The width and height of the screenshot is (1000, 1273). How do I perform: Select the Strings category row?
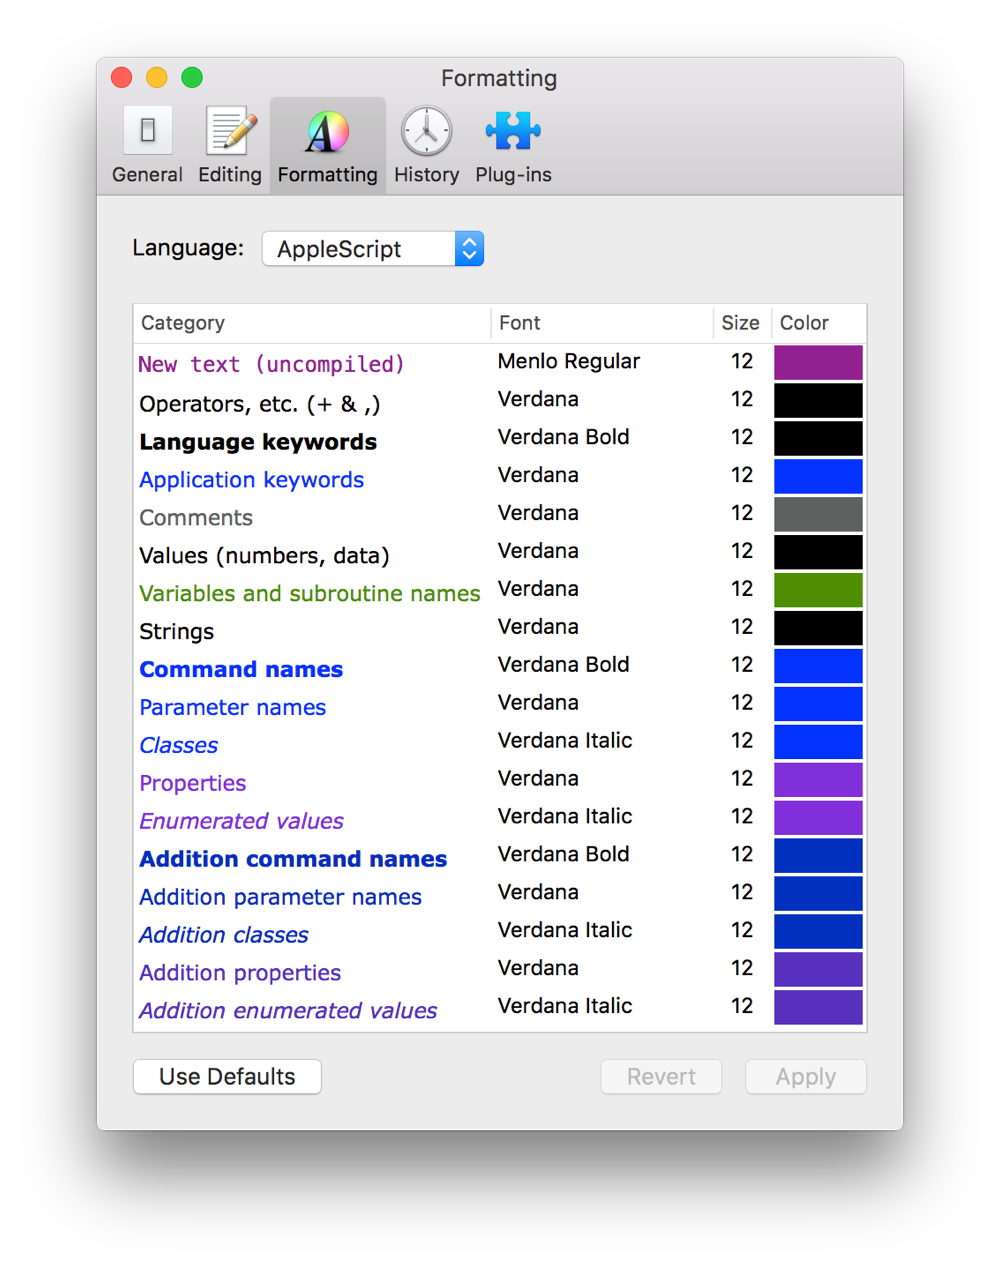[x=176, y=631]
